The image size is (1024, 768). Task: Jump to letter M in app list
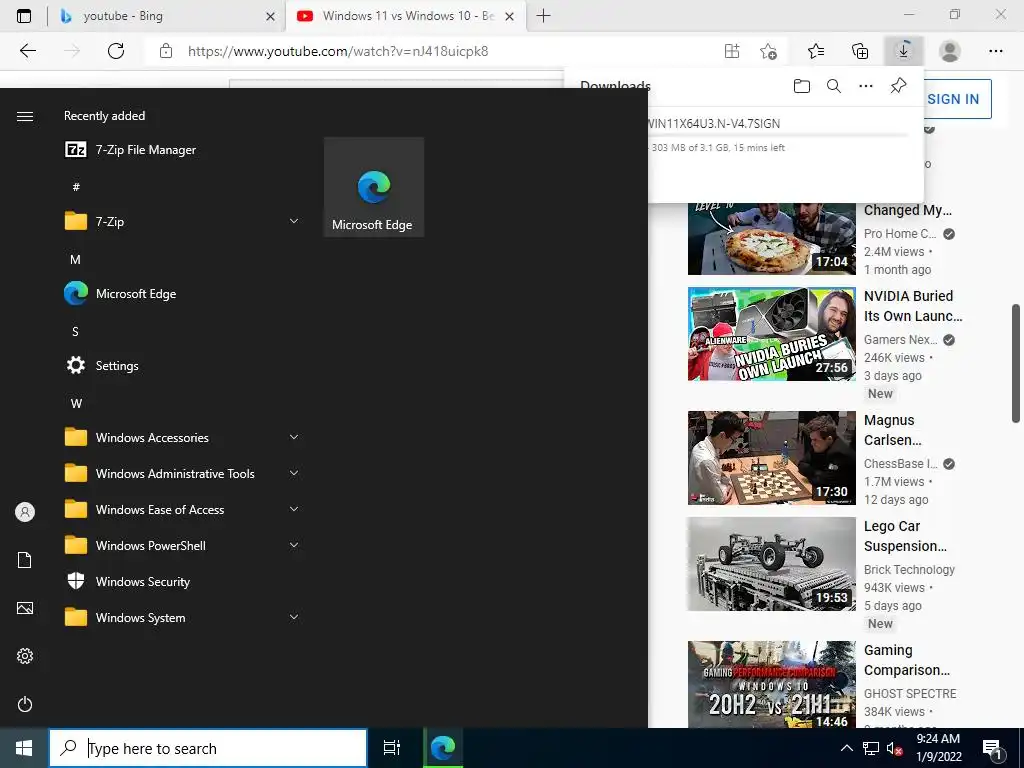(x=75, y=259)
